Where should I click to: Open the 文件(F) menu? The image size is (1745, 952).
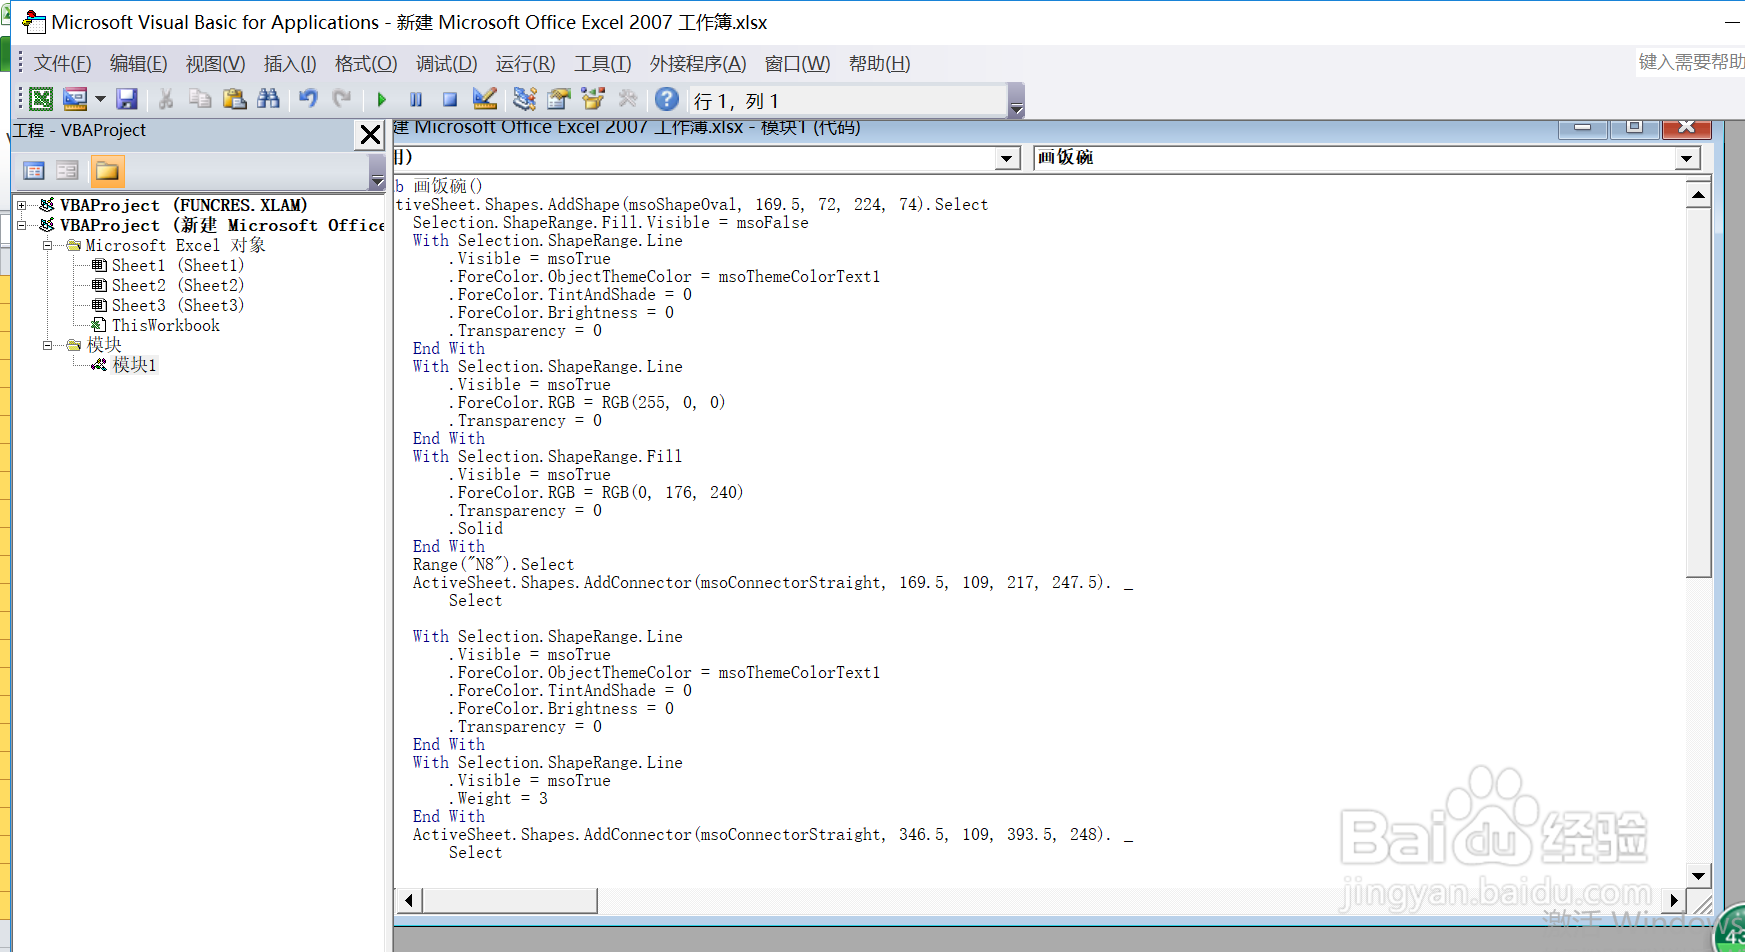click(x=63, y=64)
